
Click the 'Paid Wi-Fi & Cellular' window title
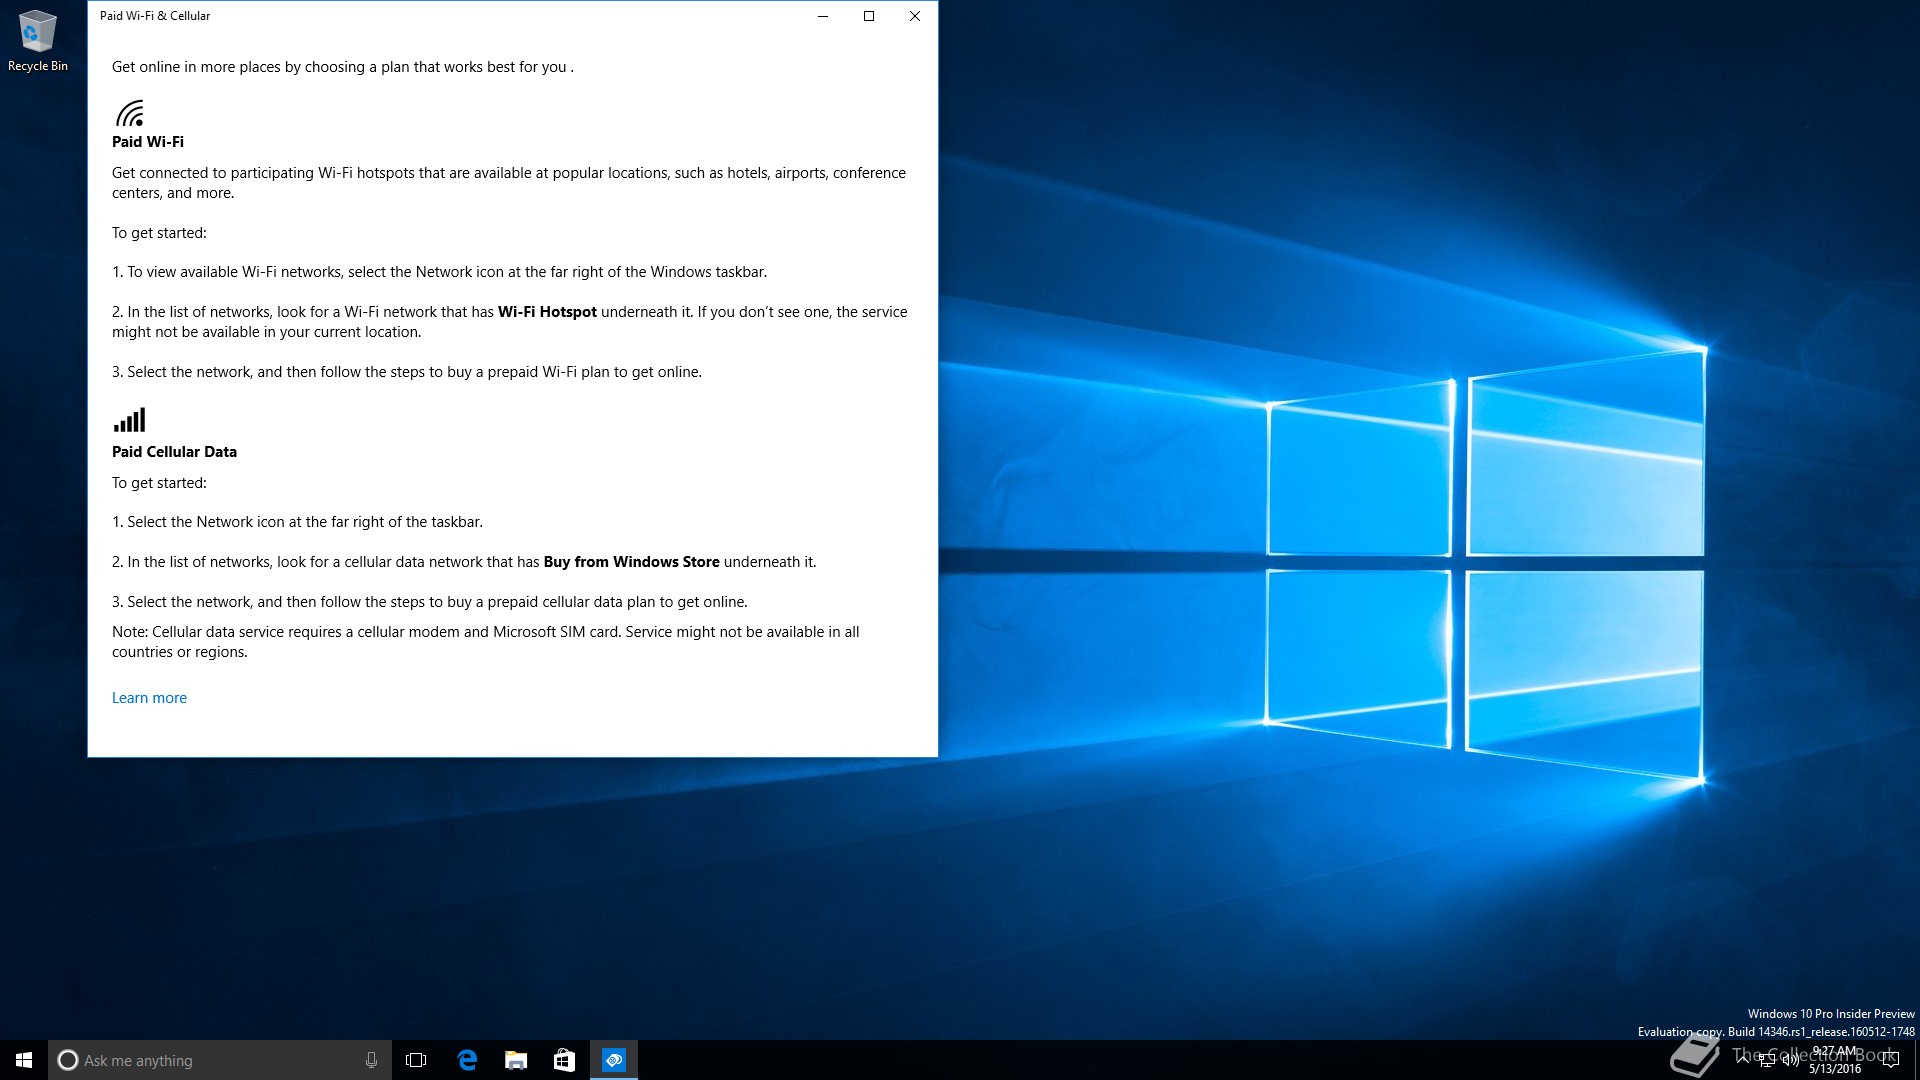[x=155, y=16]
